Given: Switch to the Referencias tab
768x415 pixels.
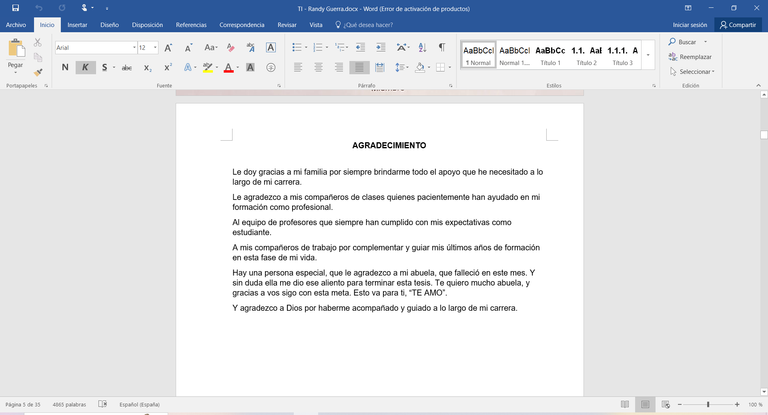Looking at the screenshot, I should tap(191, 25).
